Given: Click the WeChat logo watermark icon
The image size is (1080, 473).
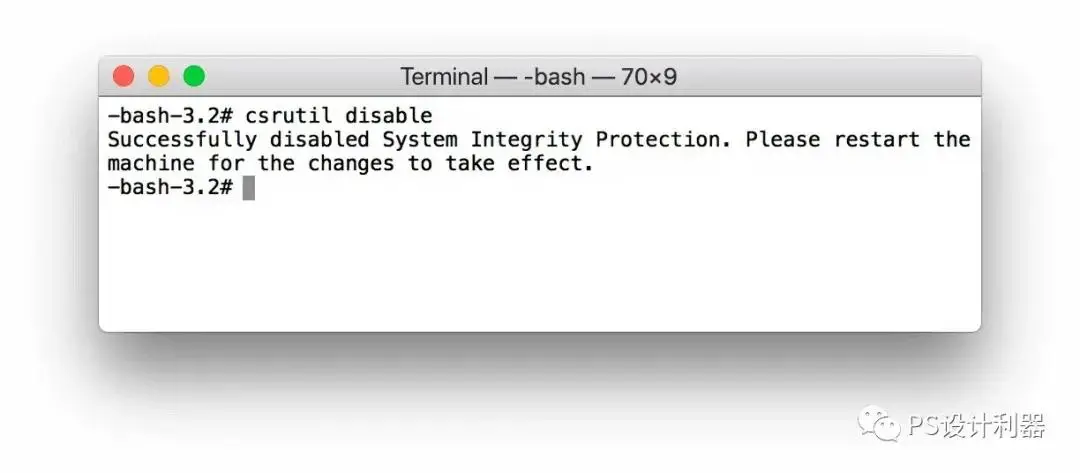Looking at the screenshot, I should pos(878,423).
